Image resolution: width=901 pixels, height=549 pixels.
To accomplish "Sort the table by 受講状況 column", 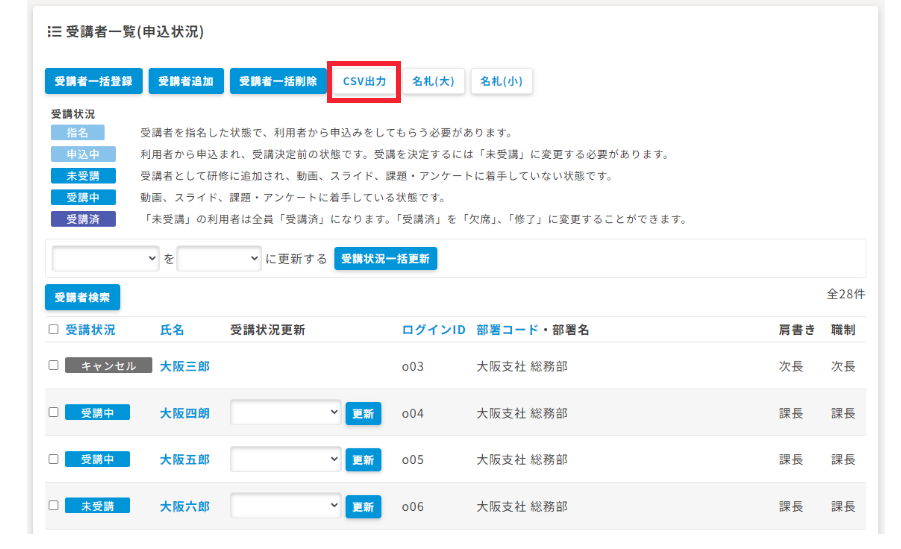I will coord(90,330).
